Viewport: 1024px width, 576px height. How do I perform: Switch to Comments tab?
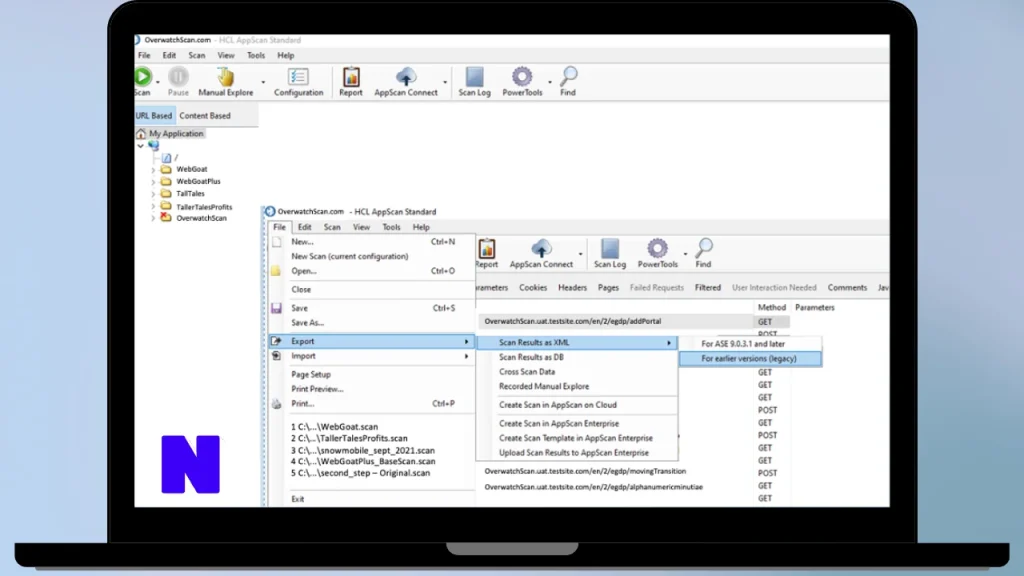pos(847,287)
